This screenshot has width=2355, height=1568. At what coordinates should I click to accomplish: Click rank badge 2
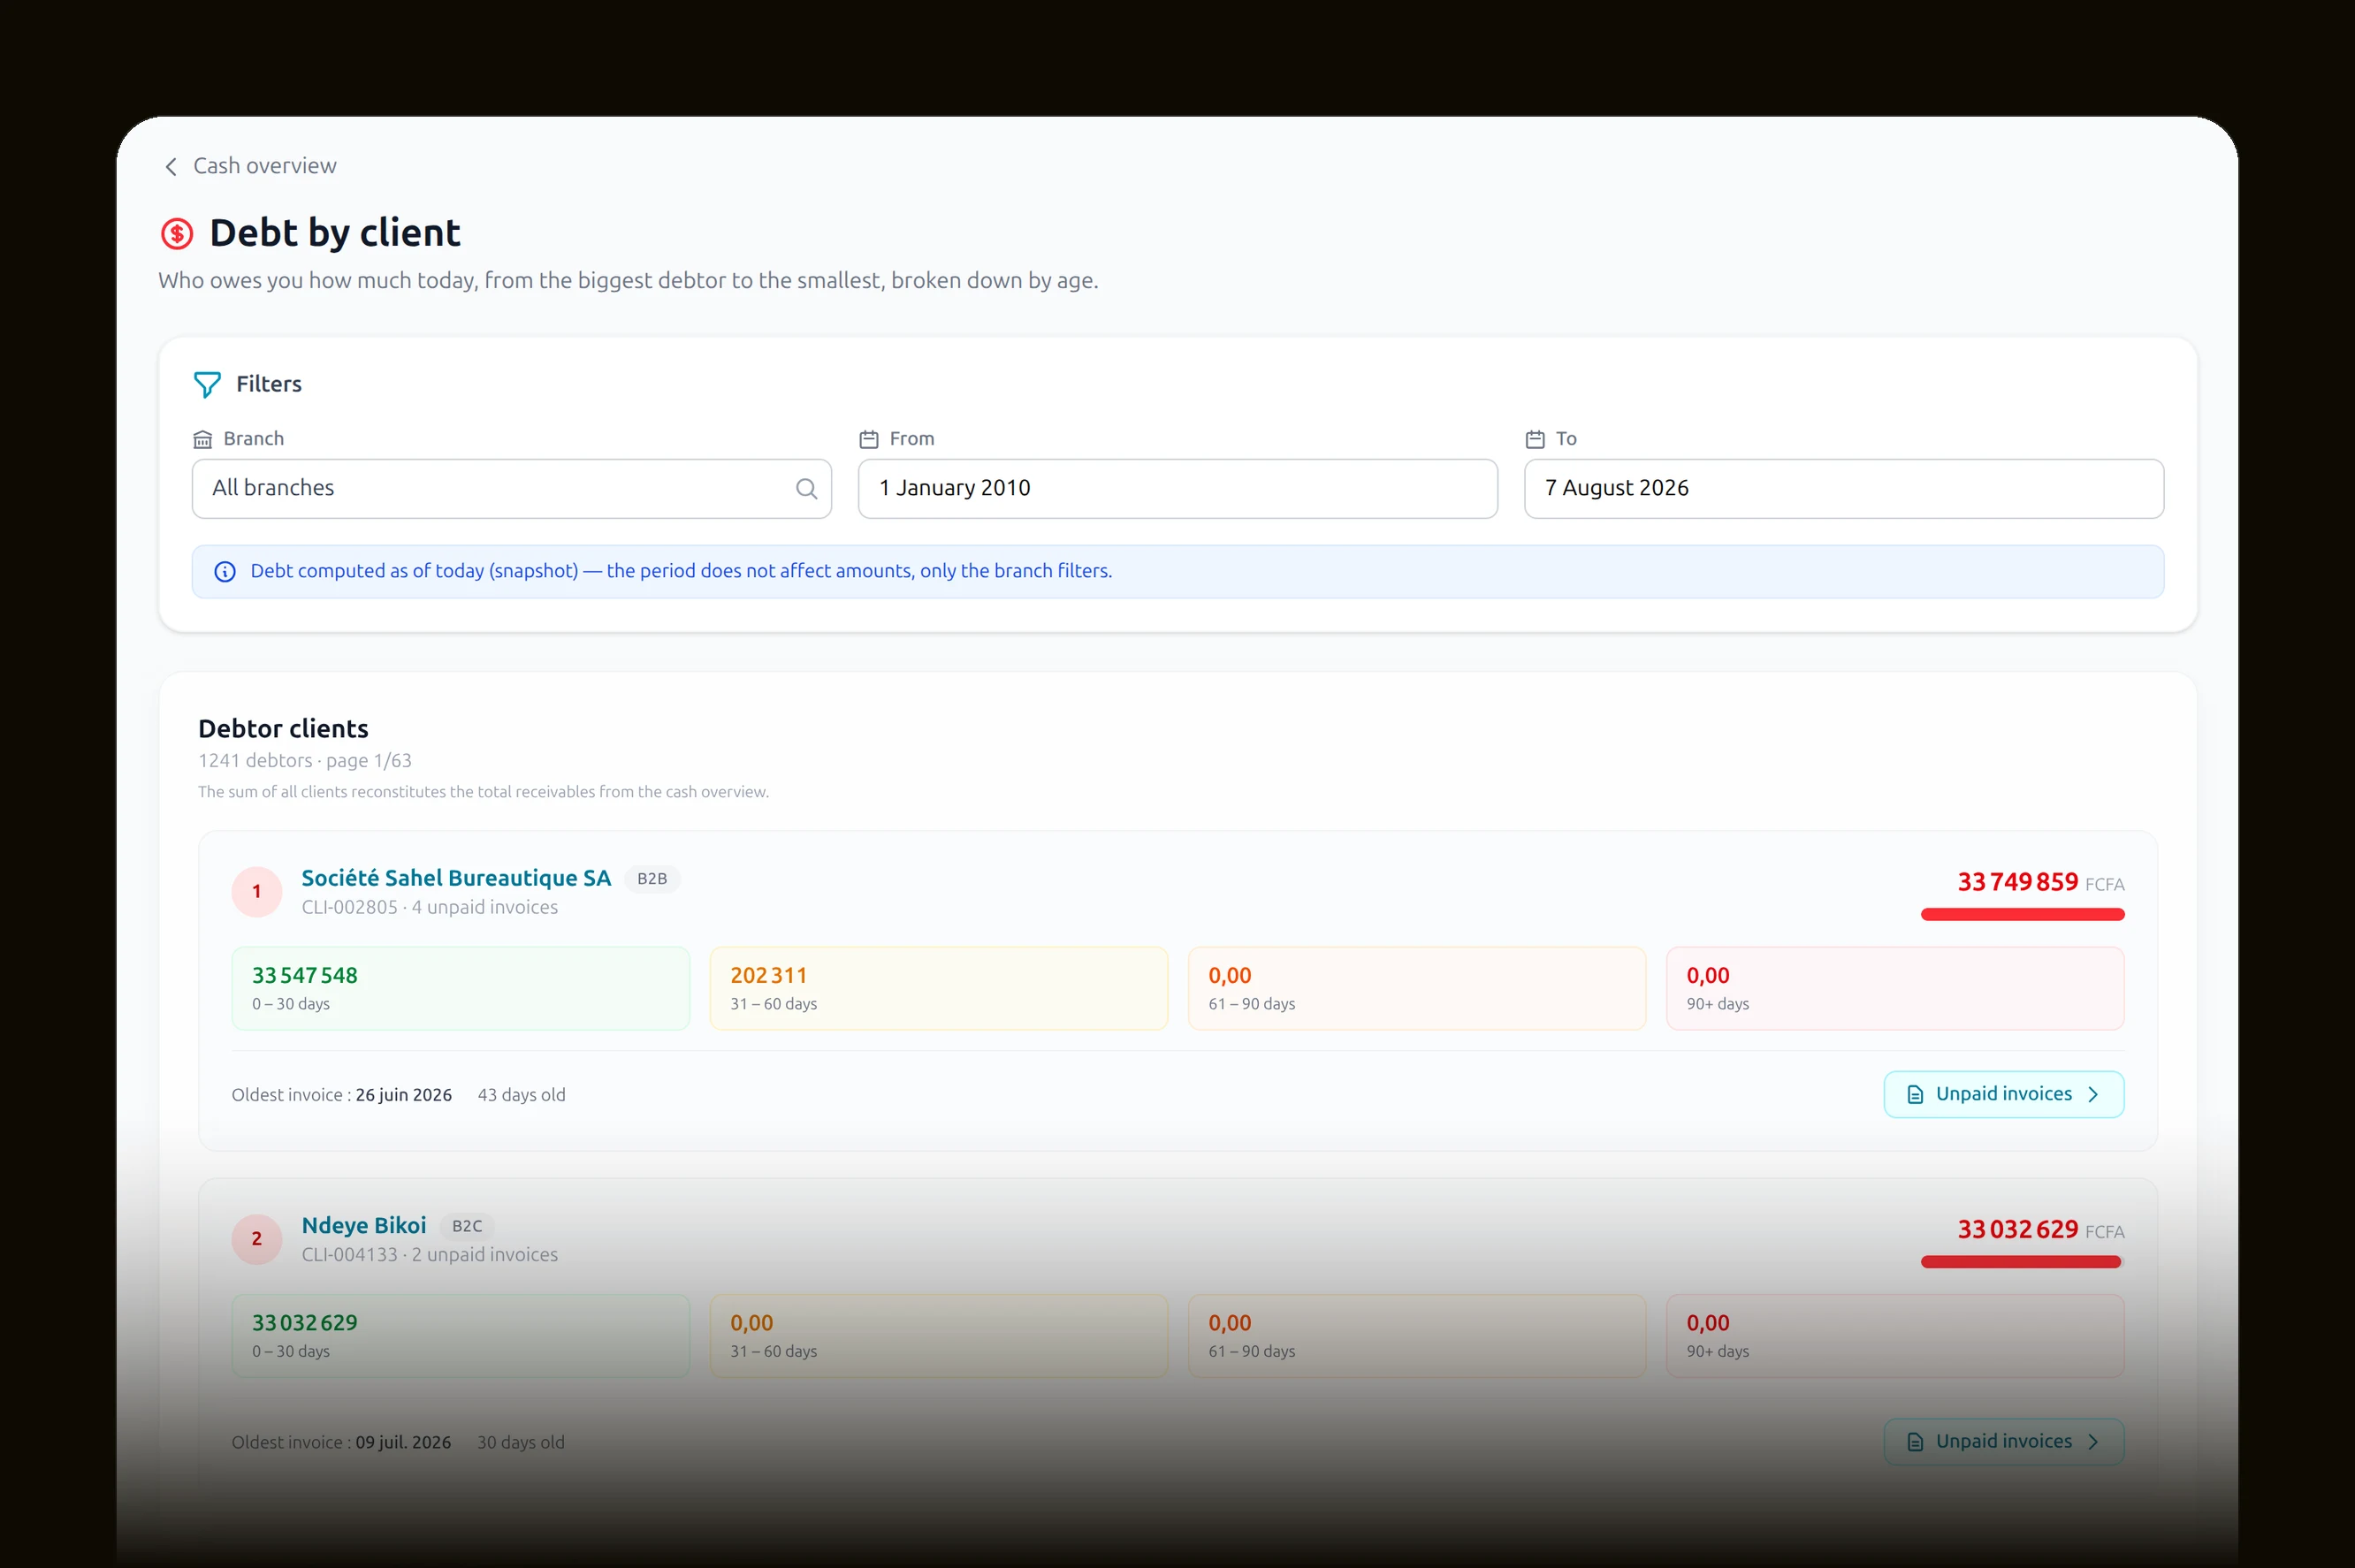[x=257, y=1239]
